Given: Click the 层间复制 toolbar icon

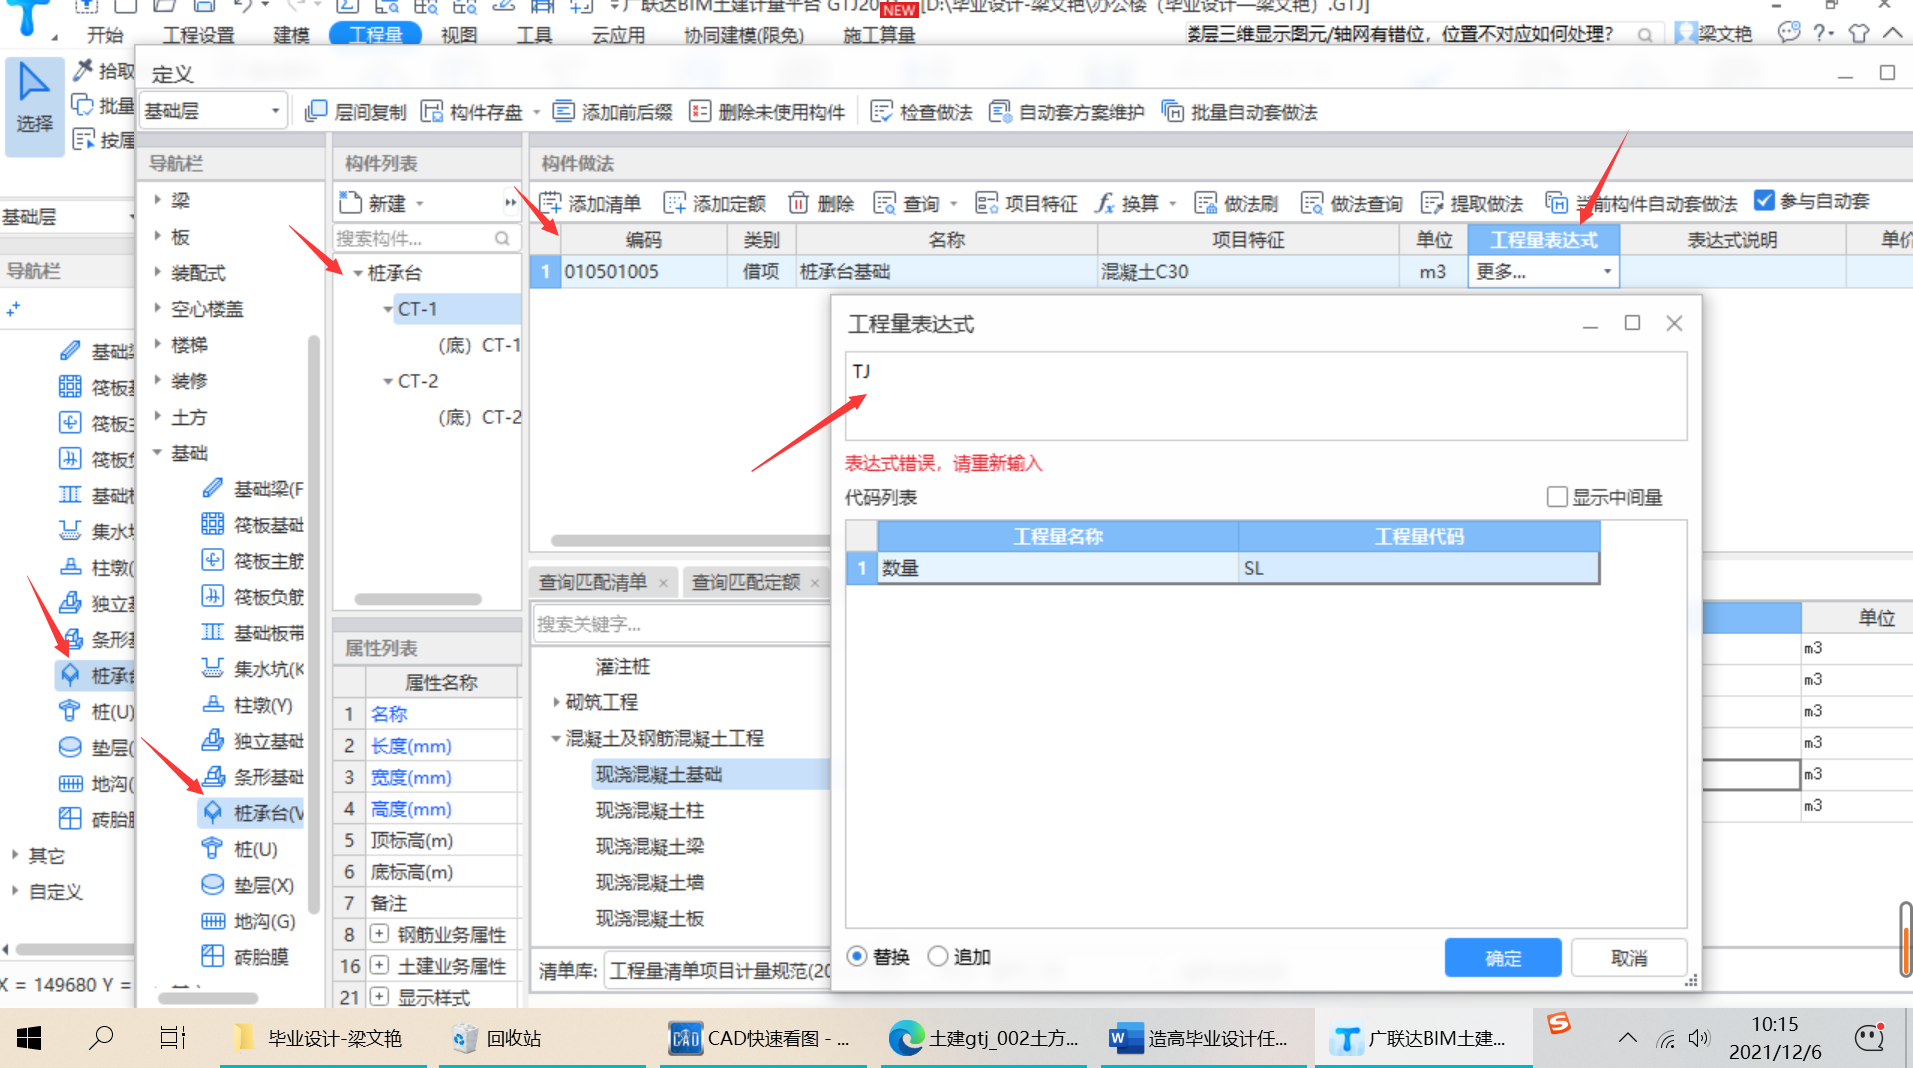Looking at the screenshot, I should click(x=316, y=111).
